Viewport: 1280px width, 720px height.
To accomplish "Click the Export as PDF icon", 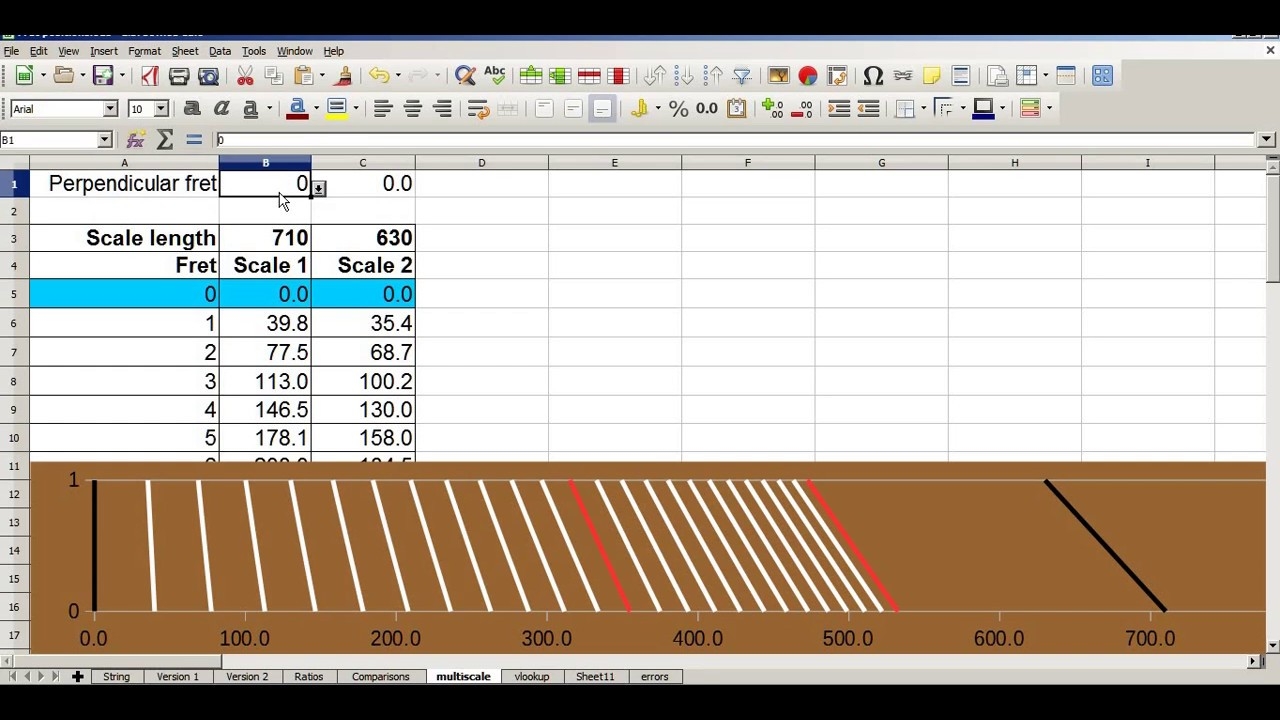I will pos(149,76).
